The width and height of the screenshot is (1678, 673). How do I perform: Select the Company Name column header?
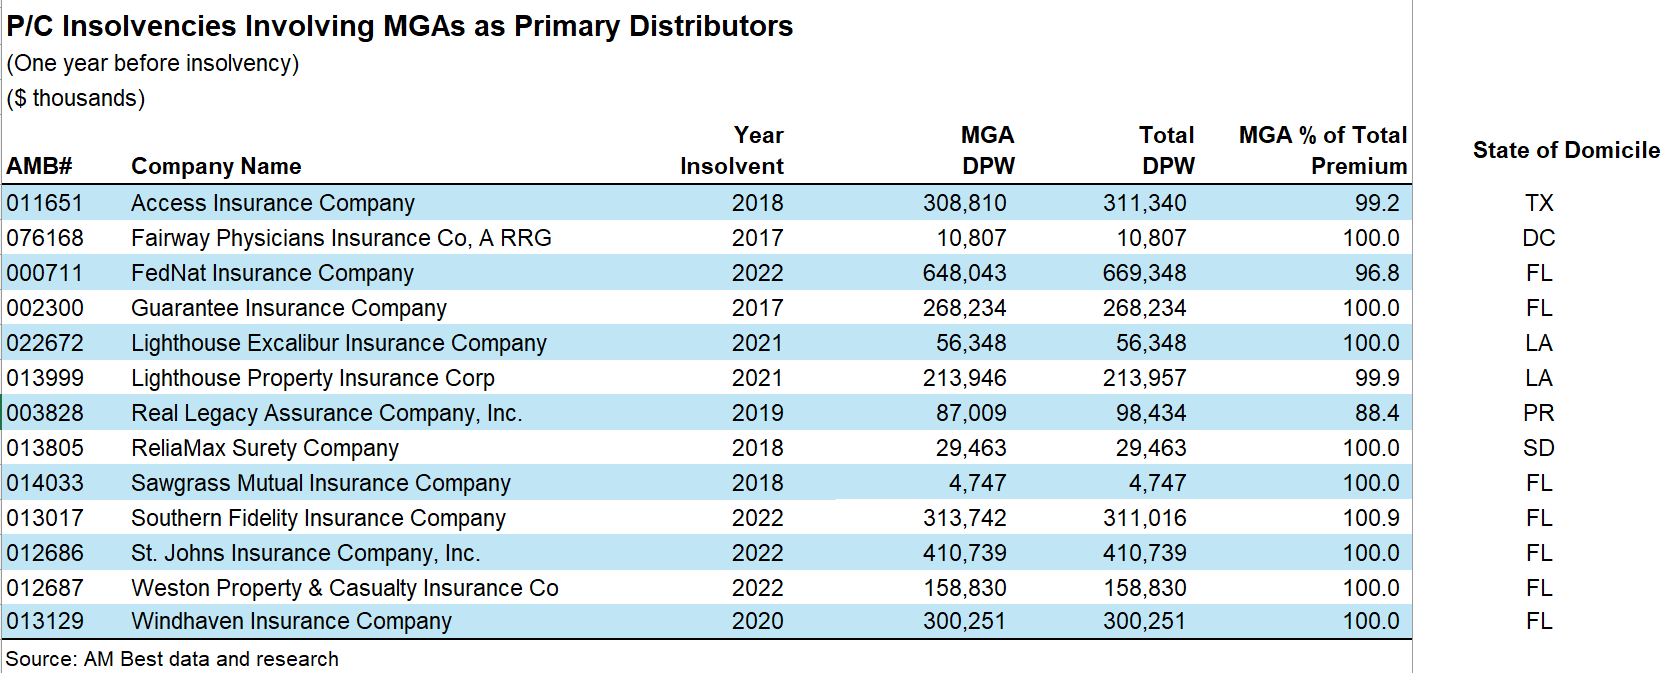coord(216,166)
